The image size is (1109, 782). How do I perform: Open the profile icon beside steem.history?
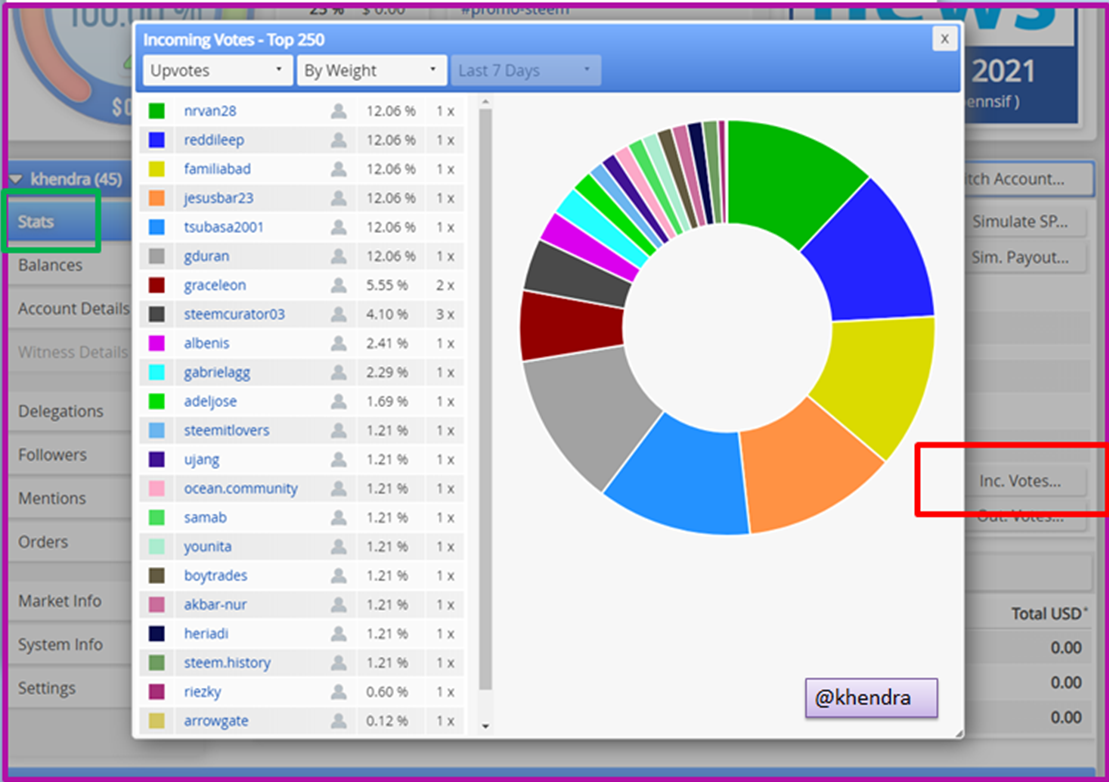tap(339, 662)
